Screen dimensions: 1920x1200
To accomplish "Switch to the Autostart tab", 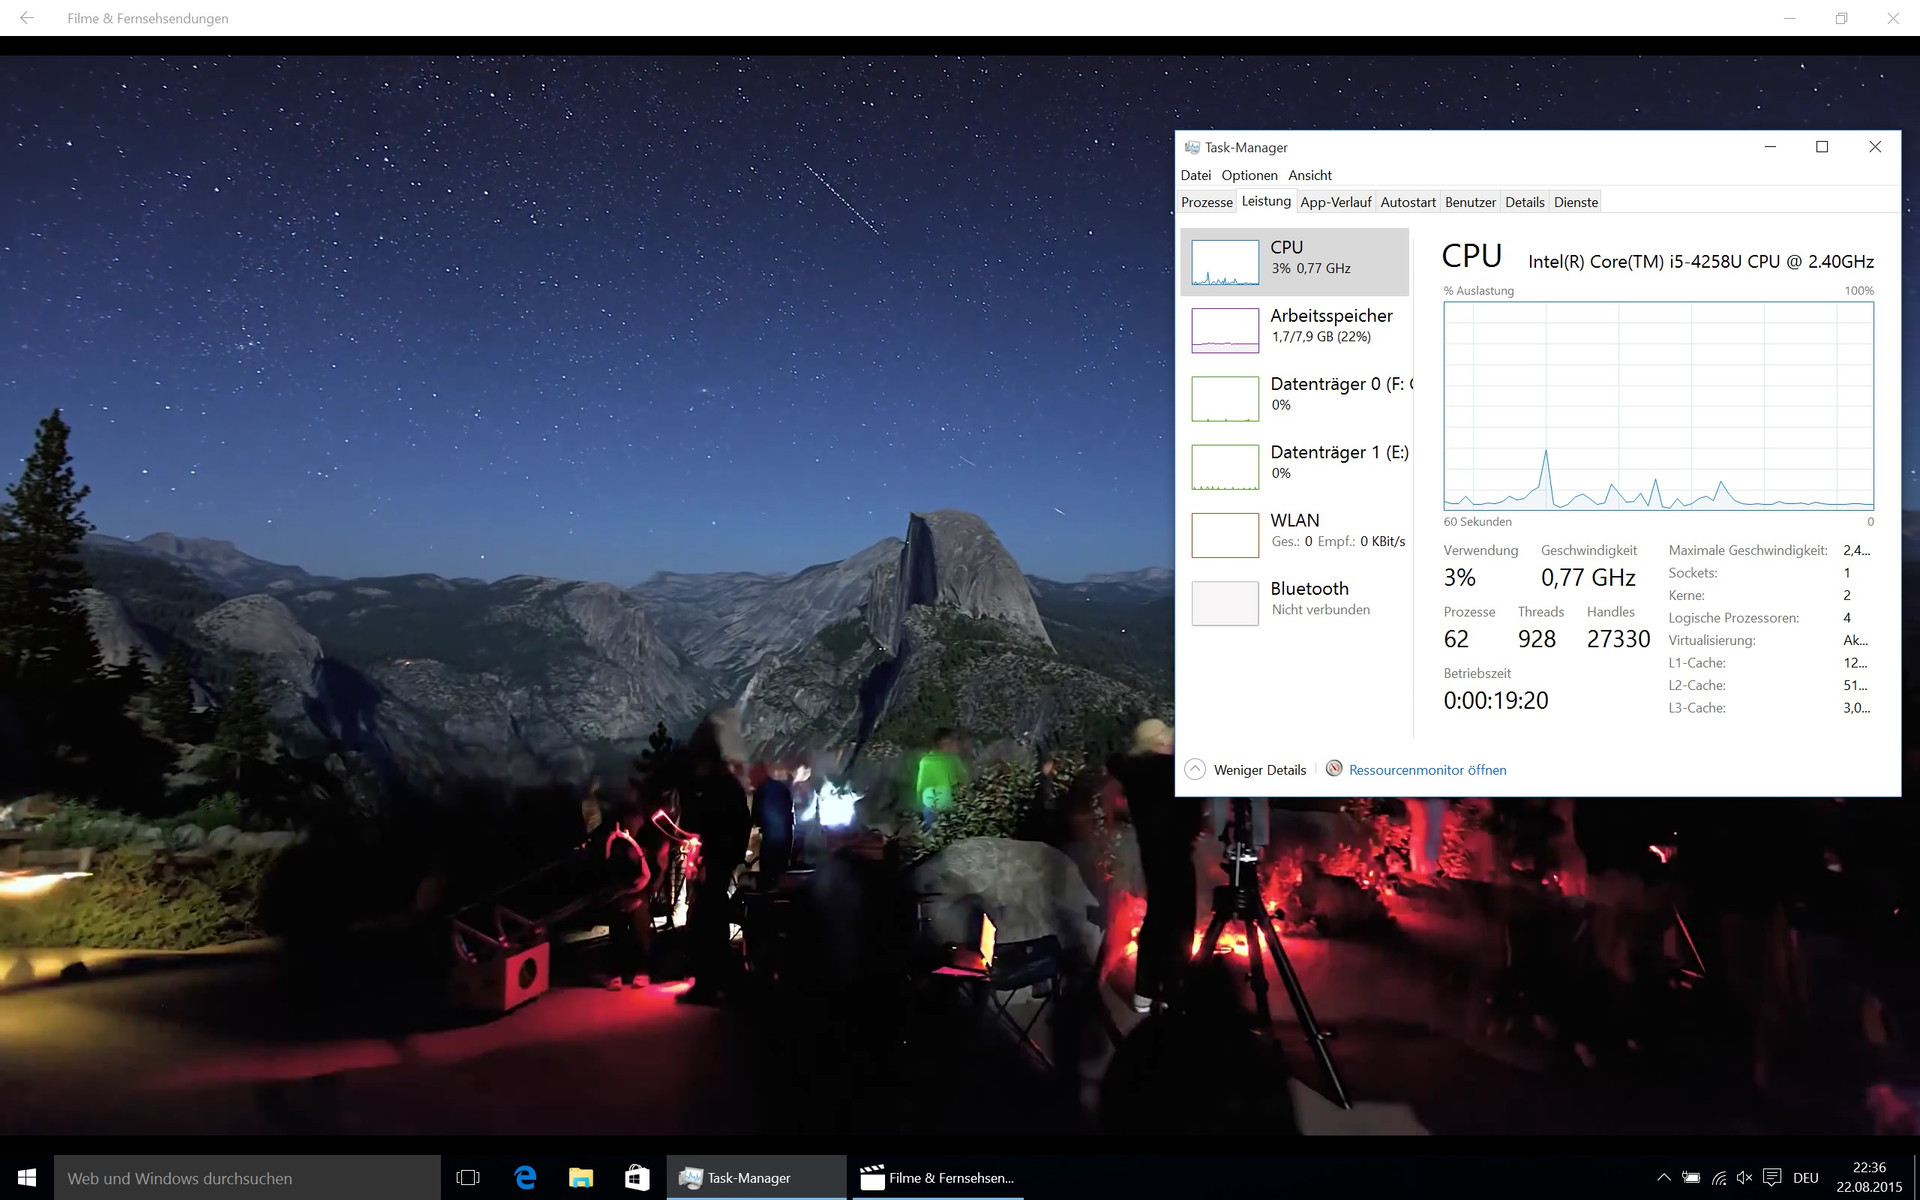I will (x=1407, y=202).
